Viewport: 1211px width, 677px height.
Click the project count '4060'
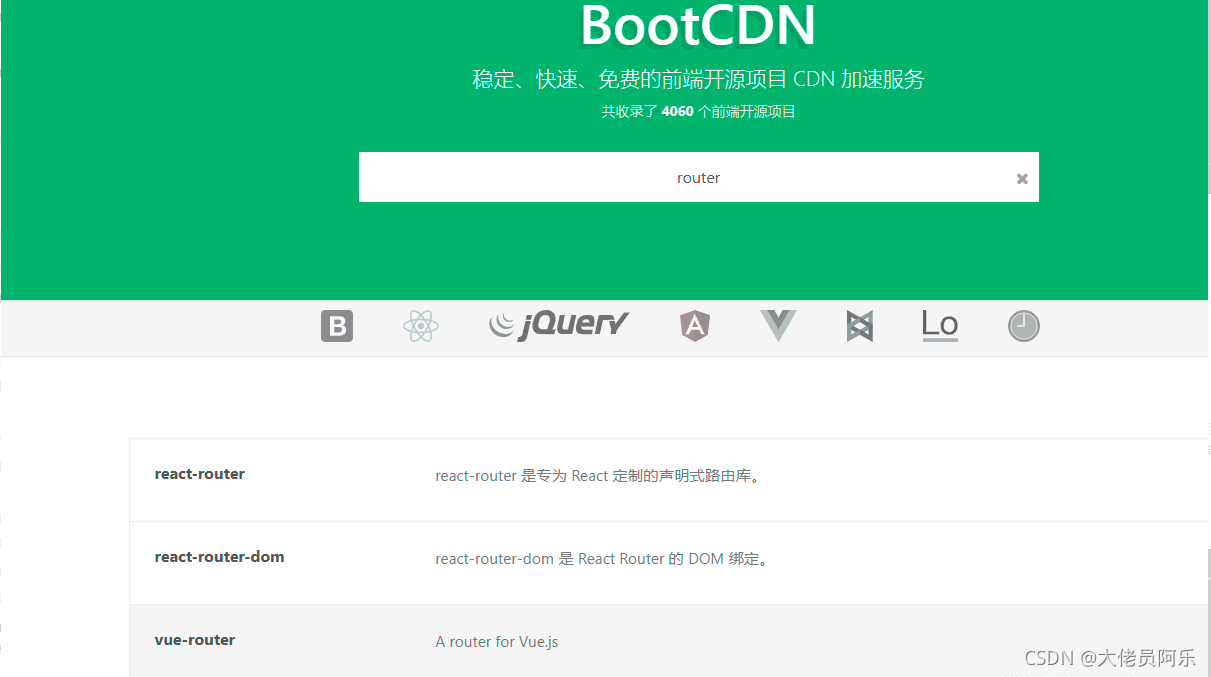pos(677,112)
